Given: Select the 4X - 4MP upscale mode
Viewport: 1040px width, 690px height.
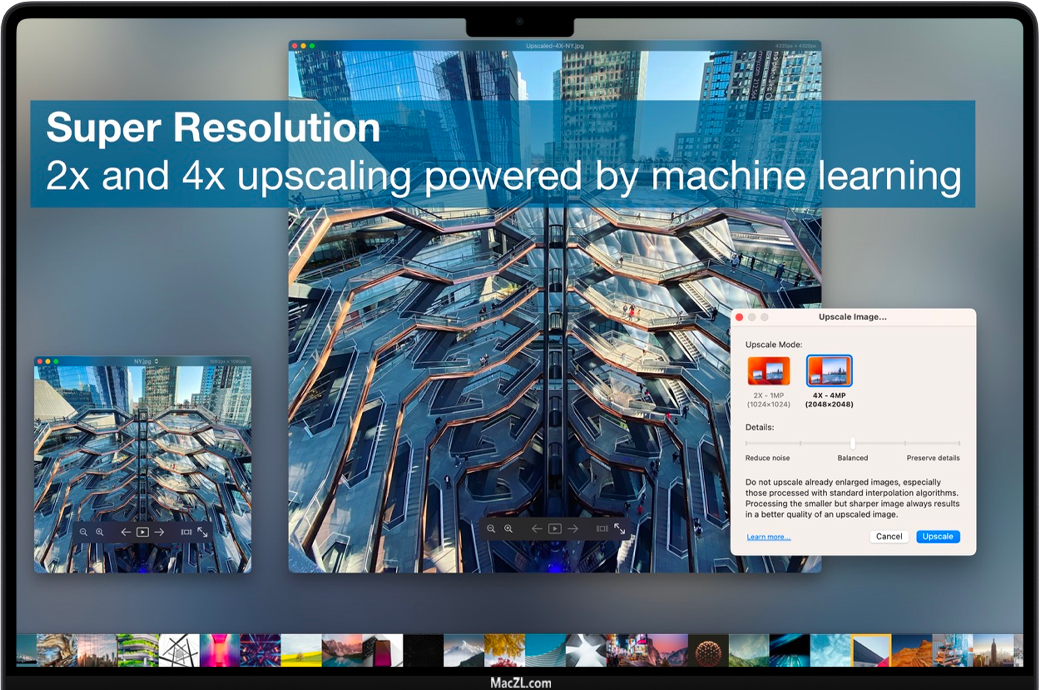Looking at the screenshot, I should pyautogui.click(x=829, y=371).
